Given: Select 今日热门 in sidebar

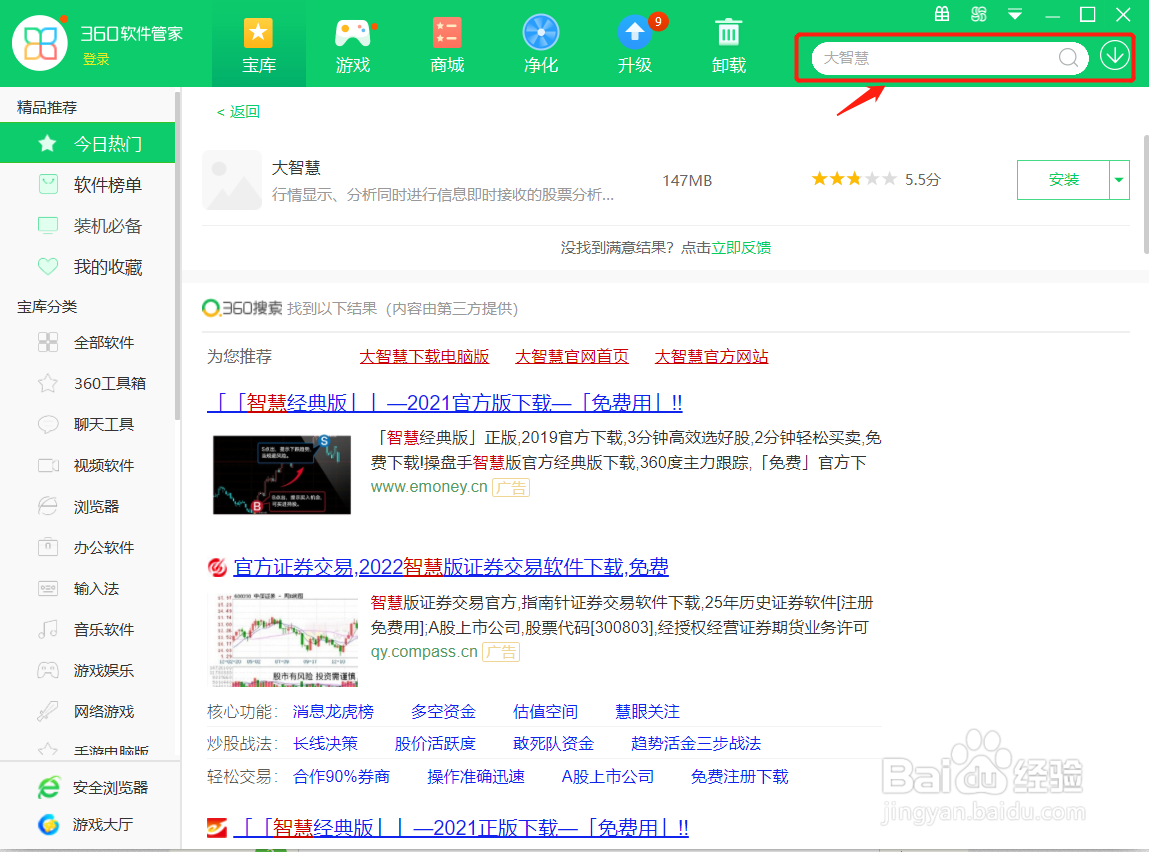Looking at the screenshot, I should pyautogui.click(x=88, y=144).
